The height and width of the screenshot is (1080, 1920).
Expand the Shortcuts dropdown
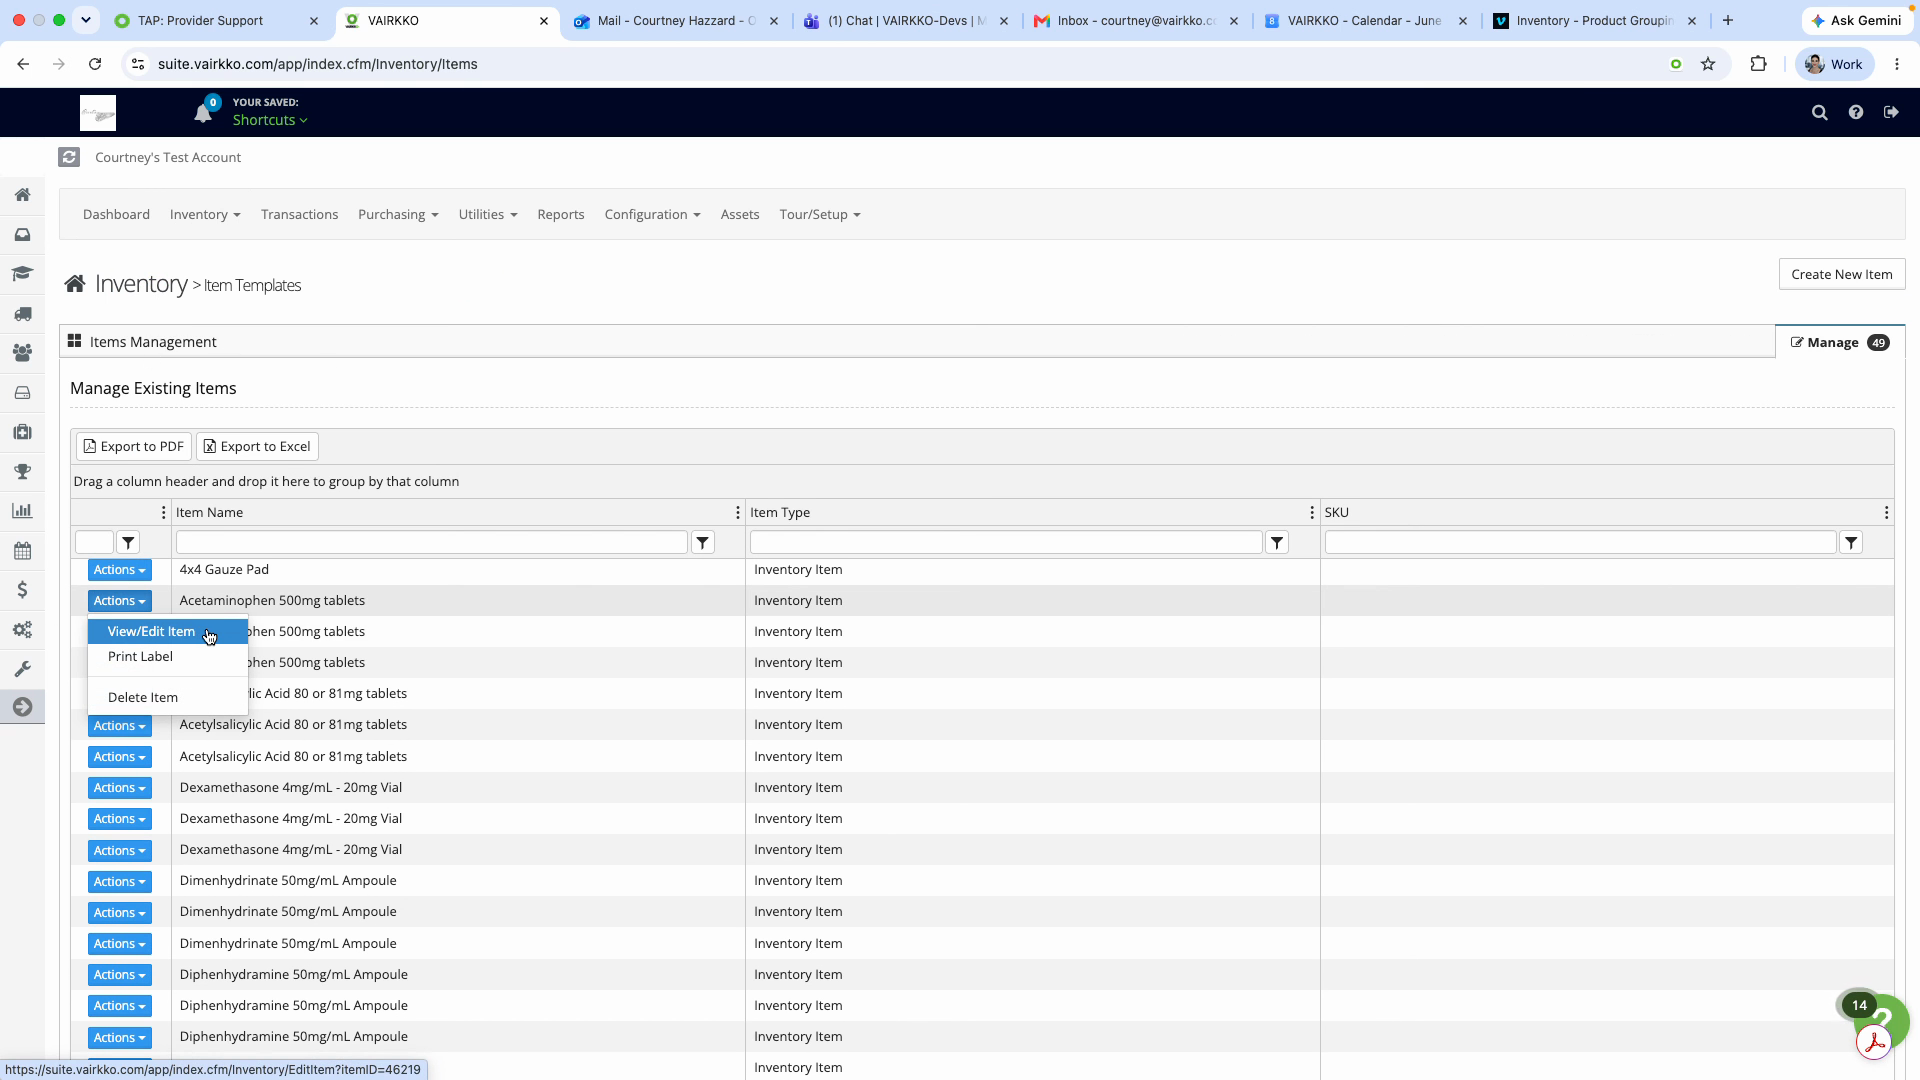pos(270,120)
